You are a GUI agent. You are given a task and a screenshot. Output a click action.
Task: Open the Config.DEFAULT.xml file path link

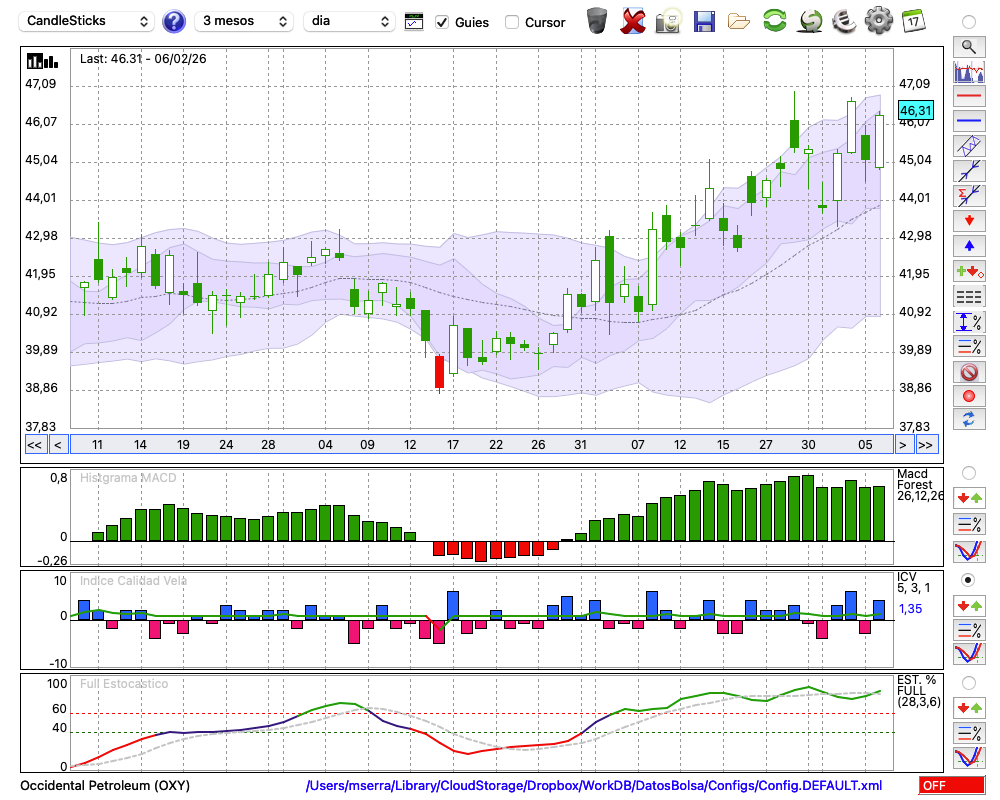pyautogui.click(x=594, y=786)
